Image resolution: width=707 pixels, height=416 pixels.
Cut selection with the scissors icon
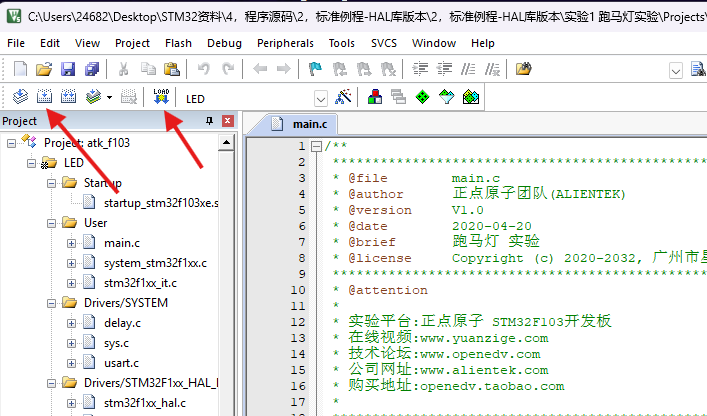pyautogui.click(x=123, y=69)
